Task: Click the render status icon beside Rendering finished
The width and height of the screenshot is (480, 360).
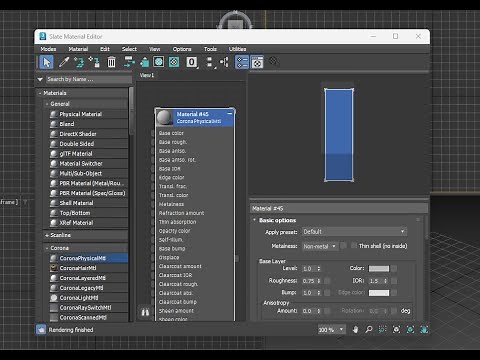Action: pos(41,330)
